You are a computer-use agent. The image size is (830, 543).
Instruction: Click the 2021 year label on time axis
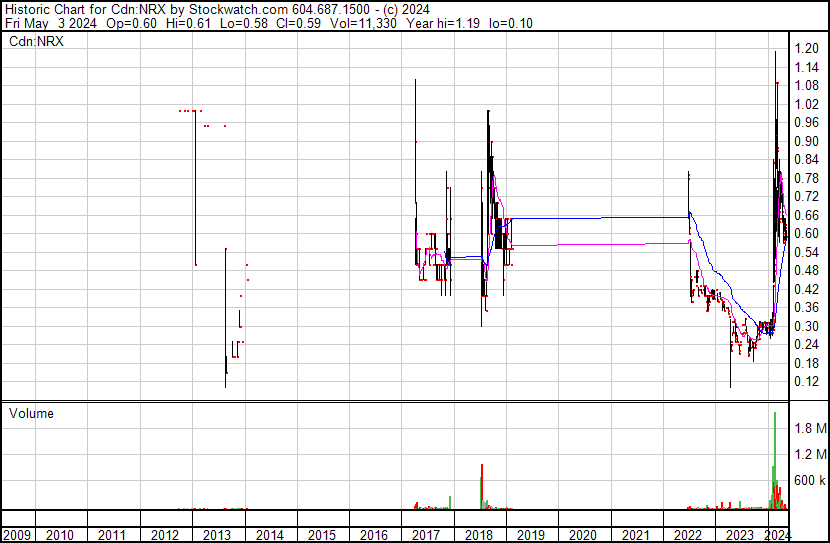(635, 535)
